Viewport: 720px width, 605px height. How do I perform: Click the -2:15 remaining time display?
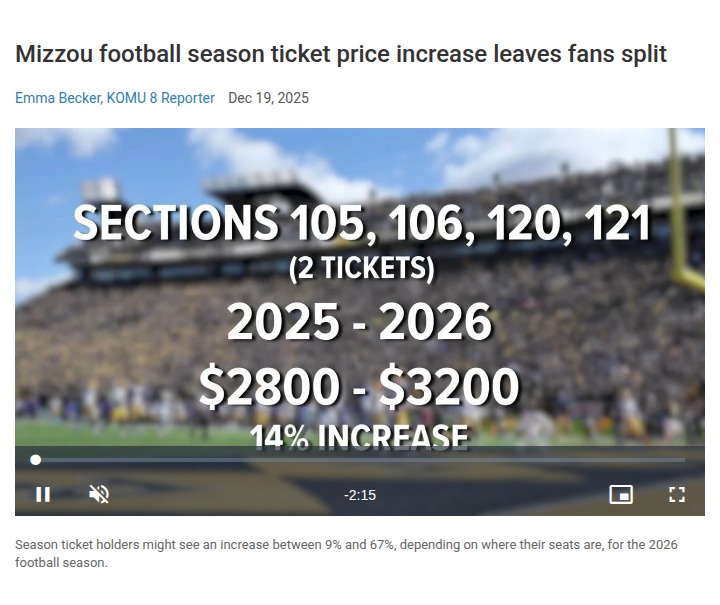pos(360,495)
